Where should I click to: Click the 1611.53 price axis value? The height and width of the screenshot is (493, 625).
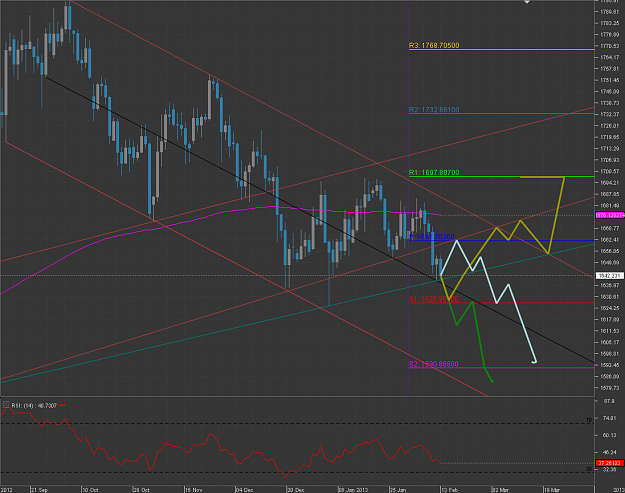(x=609, y=331)
